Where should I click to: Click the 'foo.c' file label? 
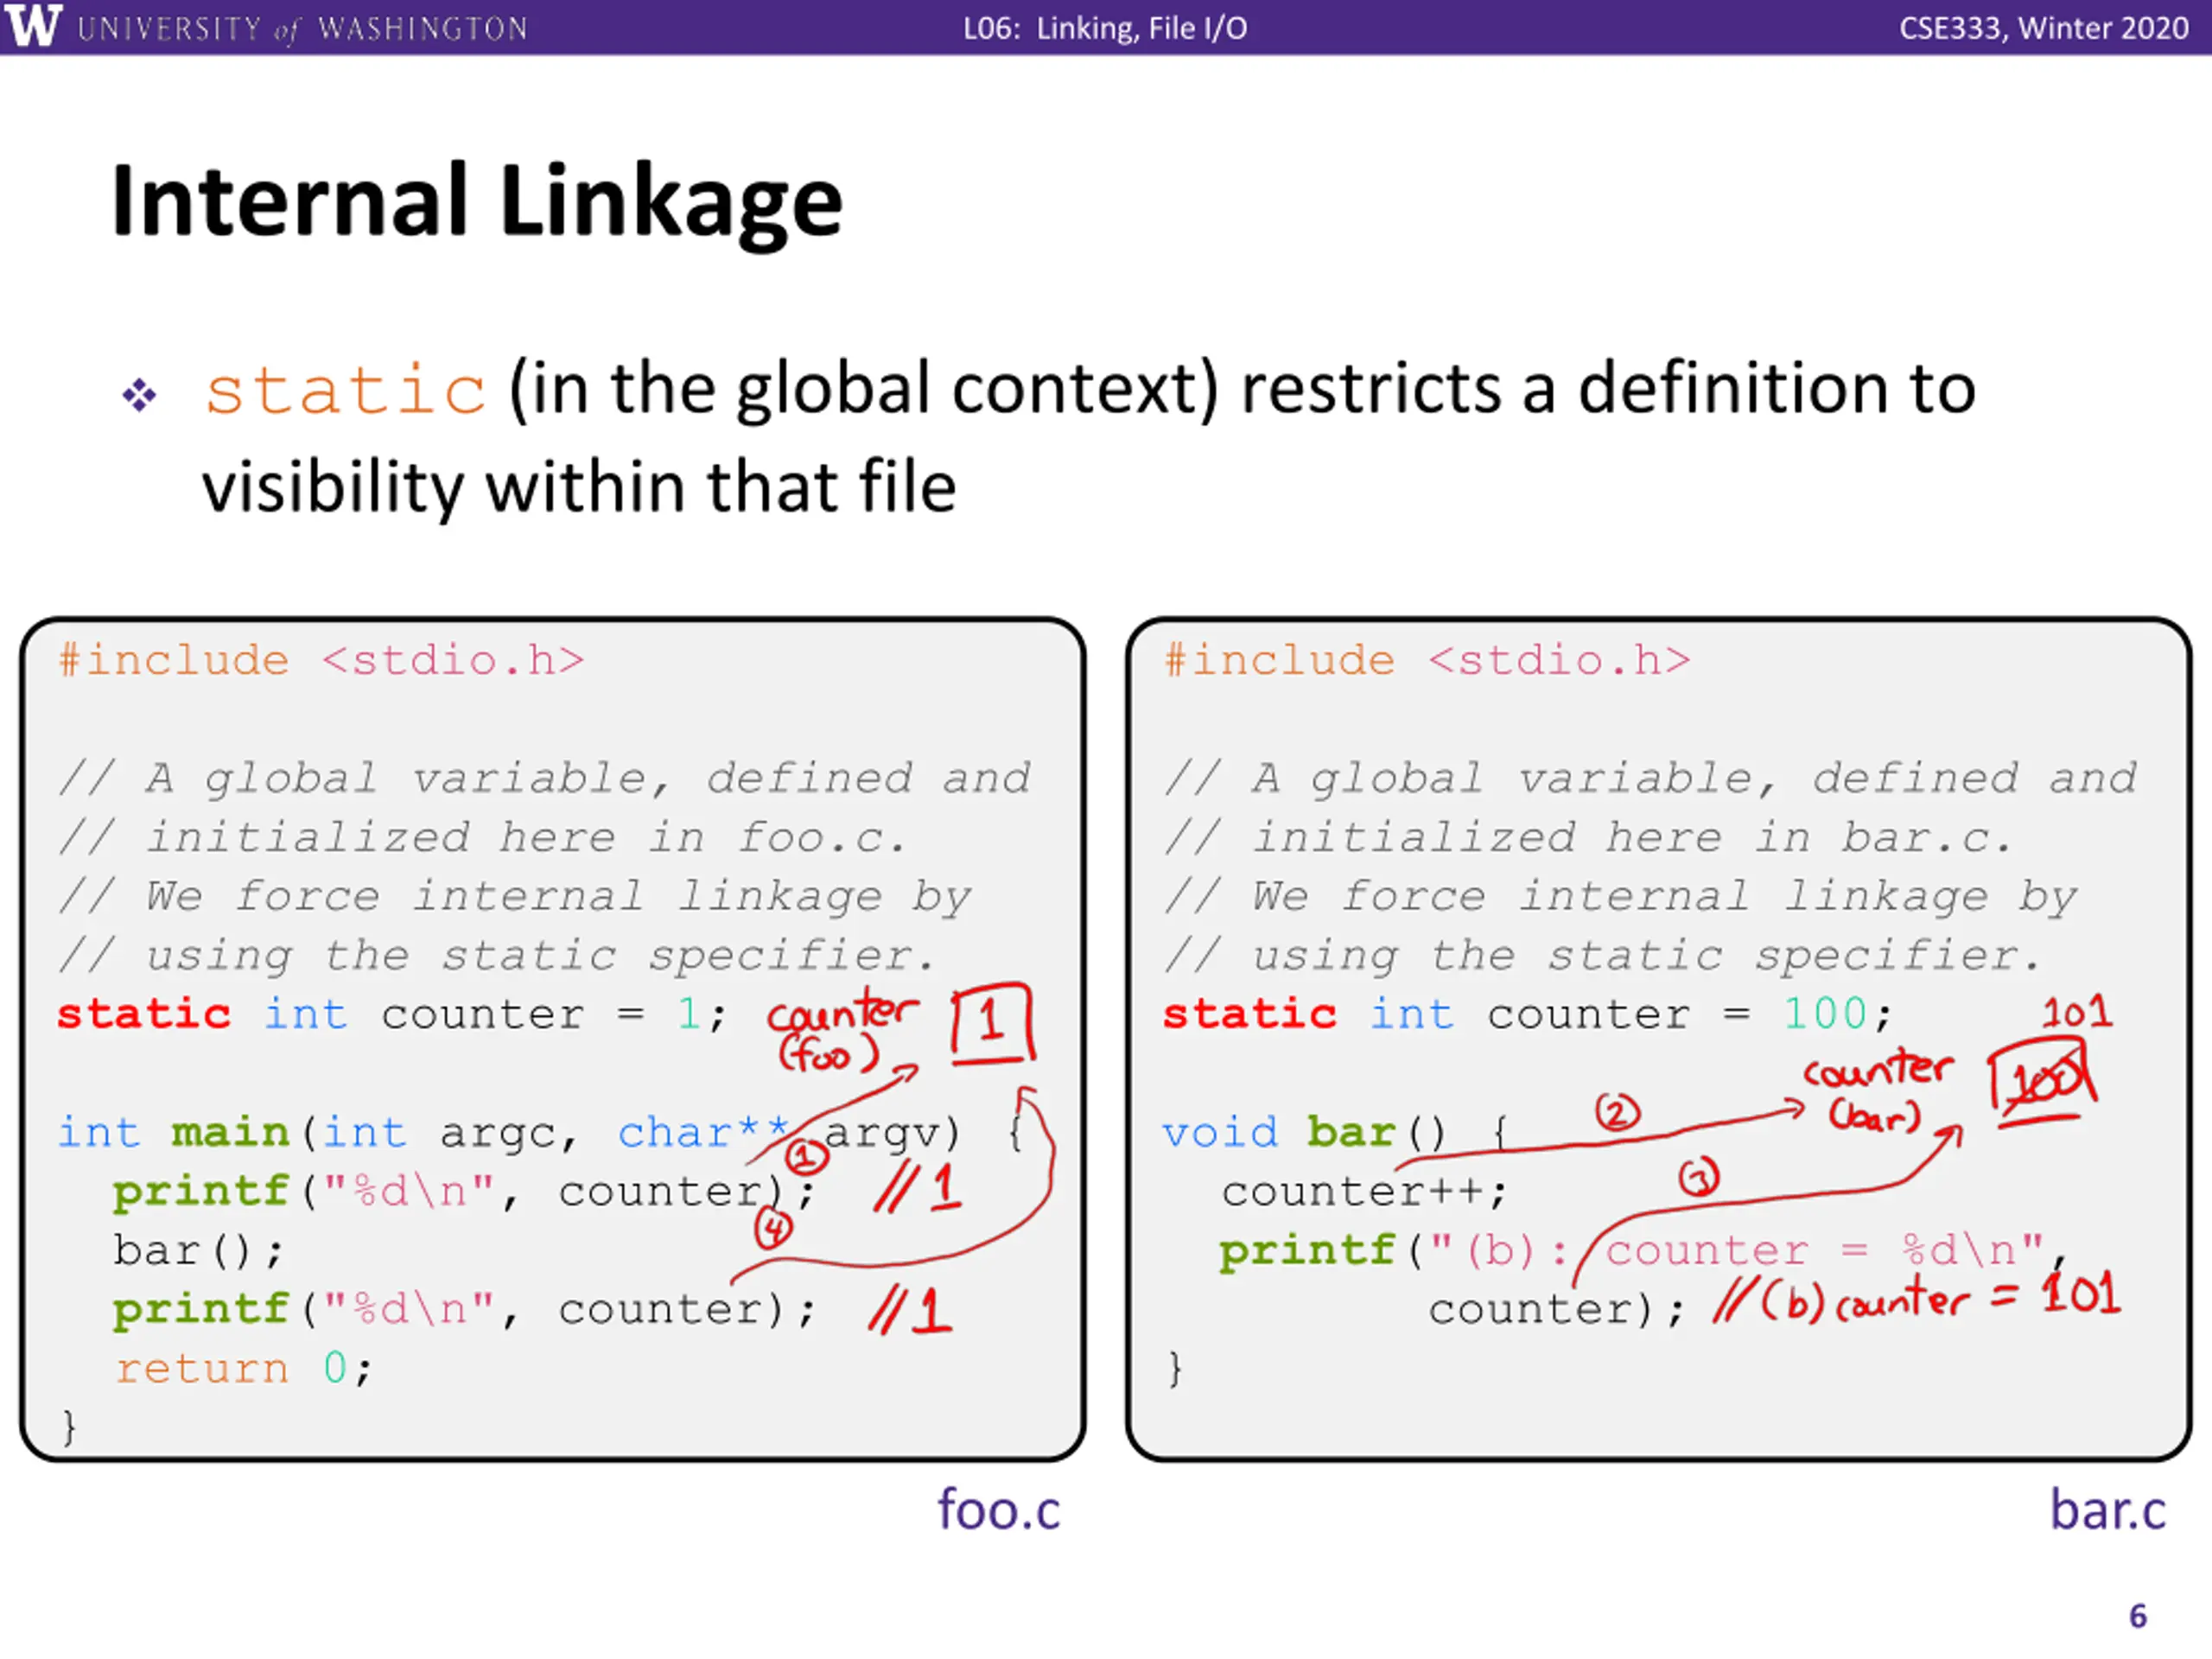(998, 1509)
